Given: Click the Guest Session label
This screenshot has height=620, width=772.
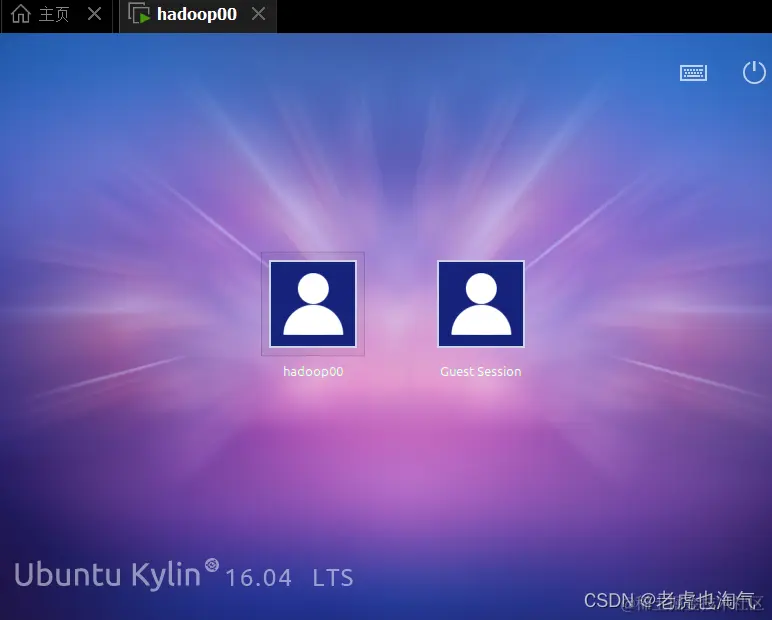Looking at the screenshot, I should click(x=481, y=371).
